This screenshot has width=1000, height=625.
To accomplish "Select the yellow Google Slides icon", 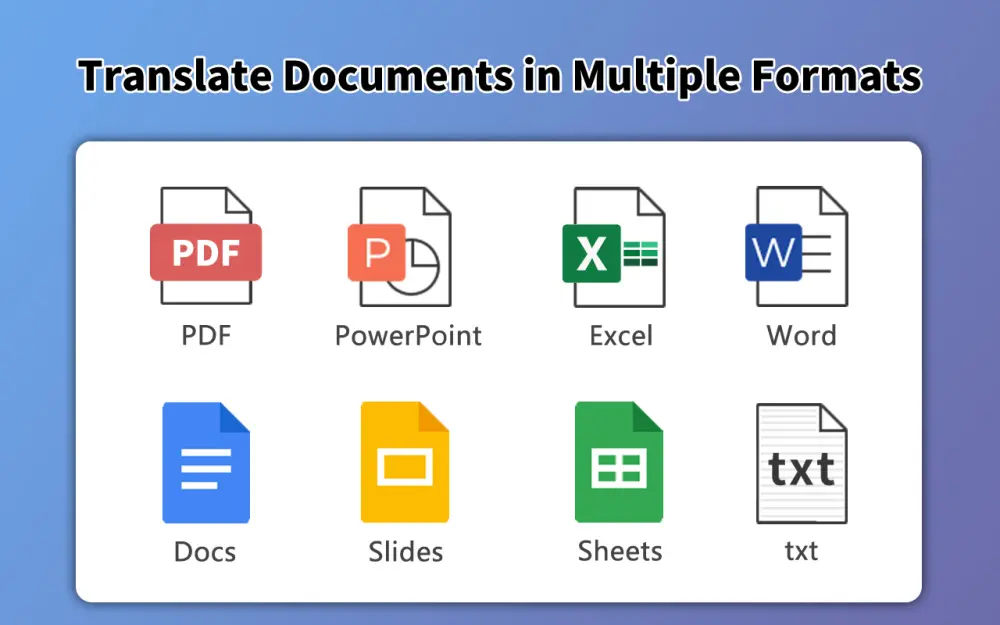I will click(405, 462).
